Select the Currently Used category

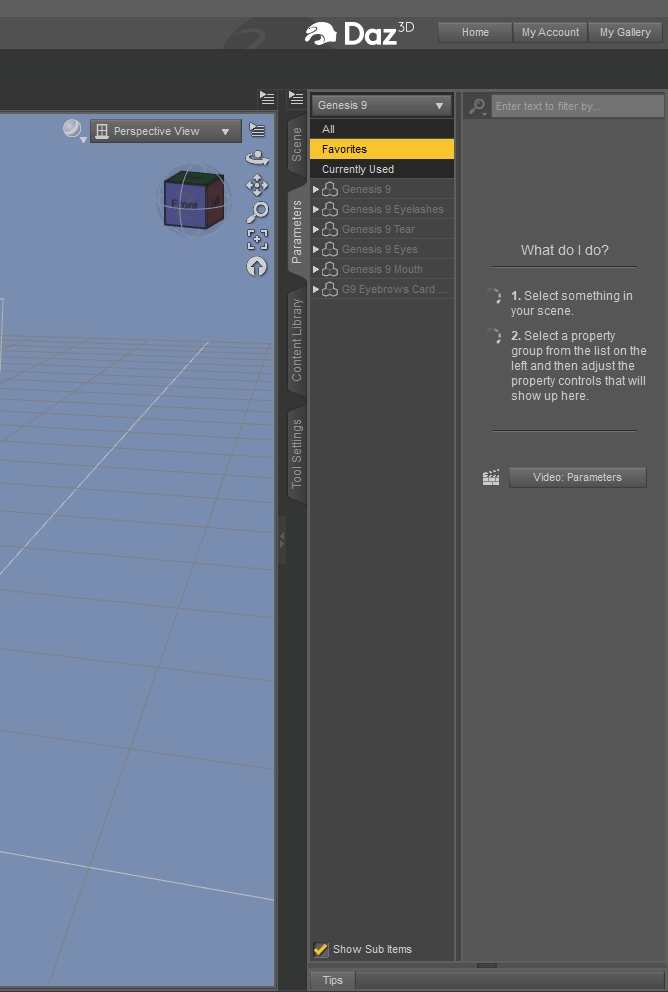coord(381,170)
